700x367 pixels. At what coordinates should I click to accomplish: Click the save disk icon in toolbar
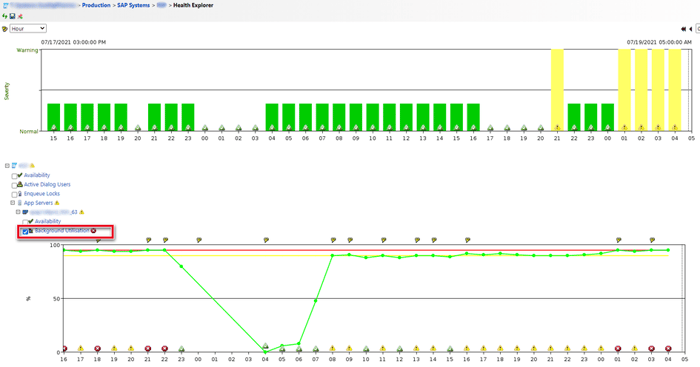(x=12, y=16)
